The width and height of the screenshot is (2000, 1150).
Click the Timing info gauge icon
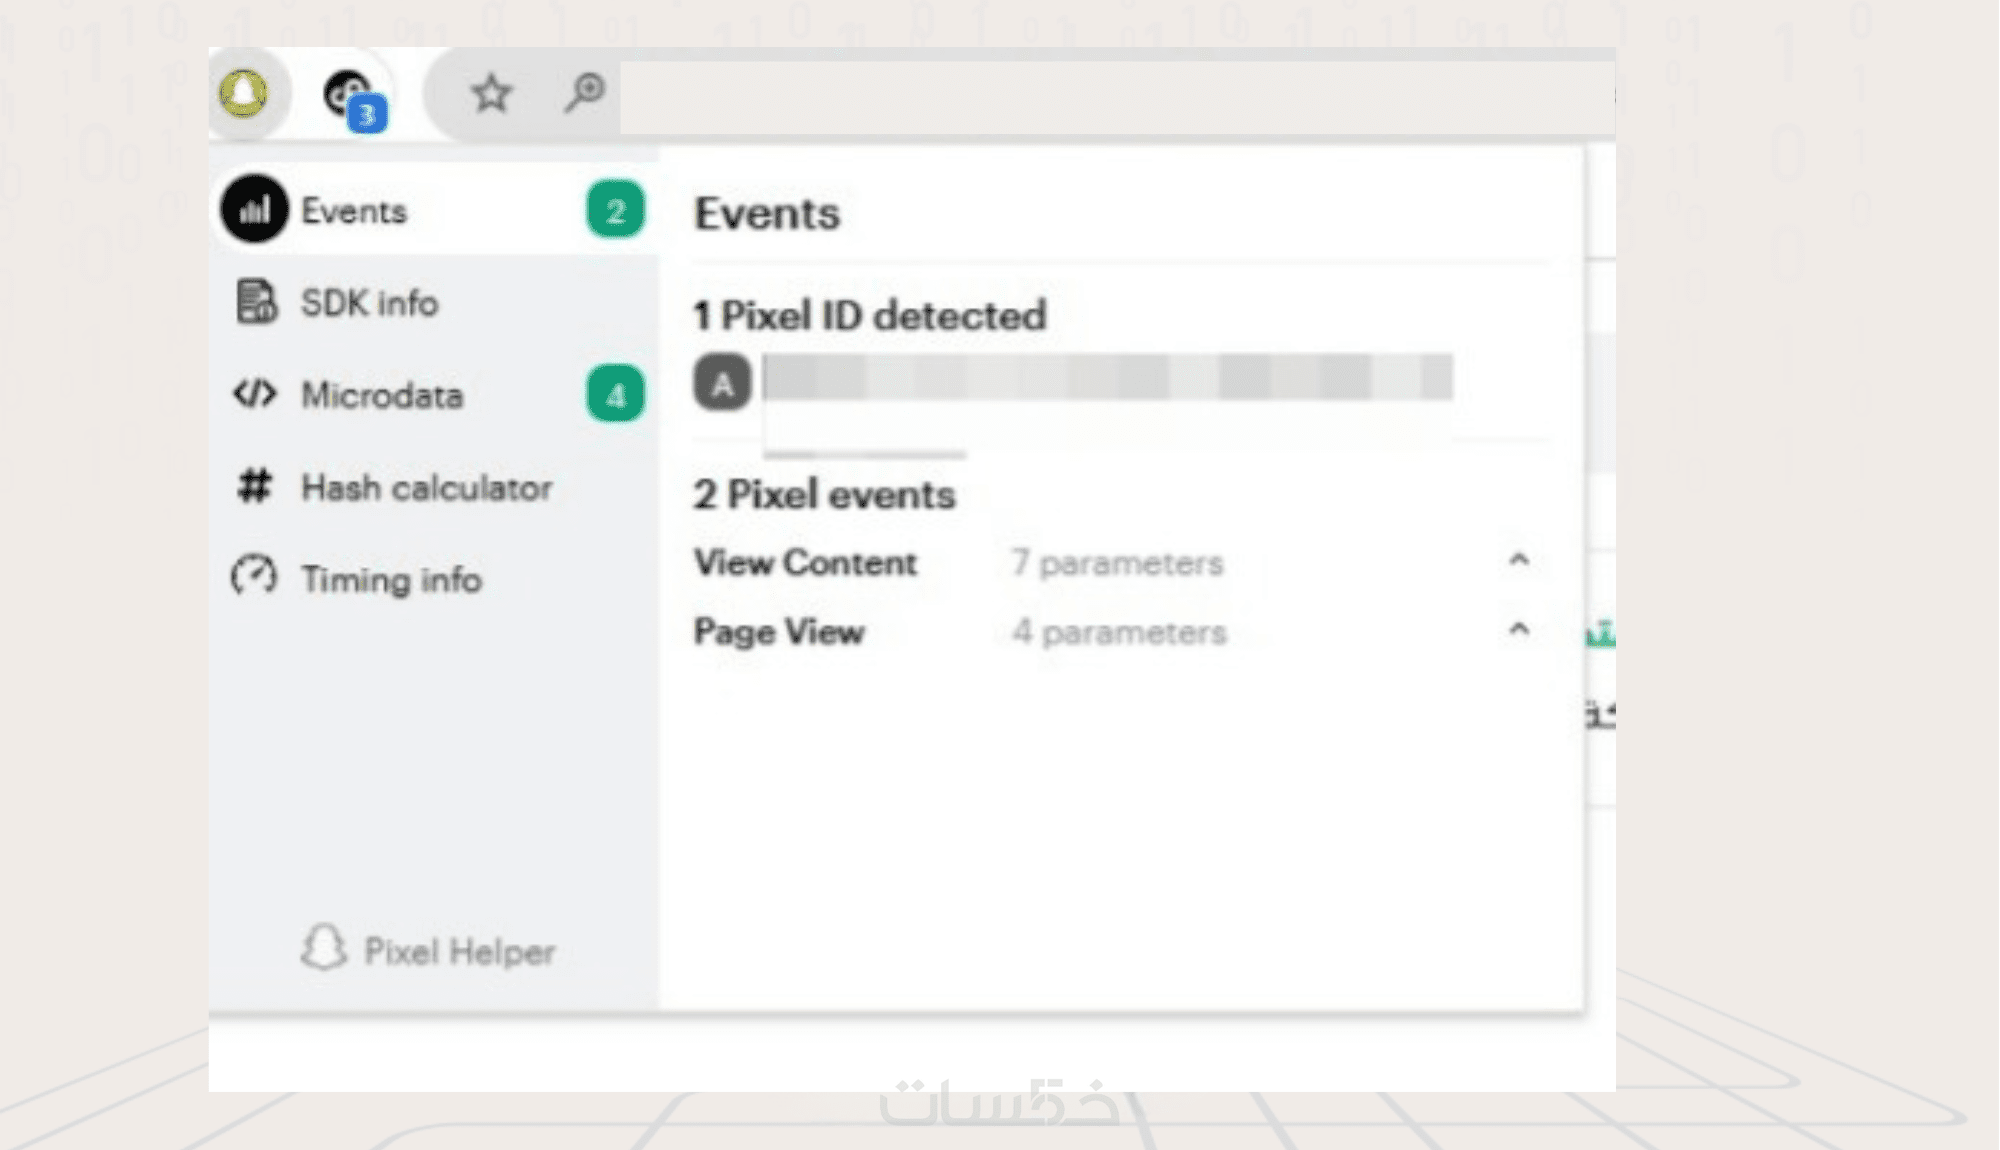[254, 577]
